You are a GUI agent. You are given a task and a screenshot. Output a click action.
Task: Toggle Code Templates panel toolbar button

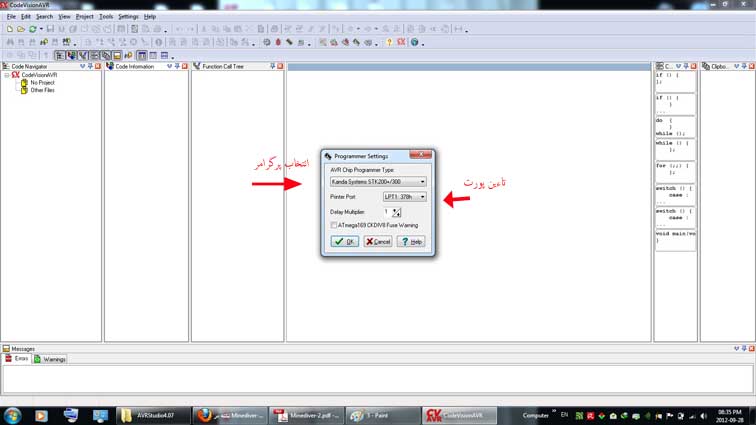[x=94, y=55]
